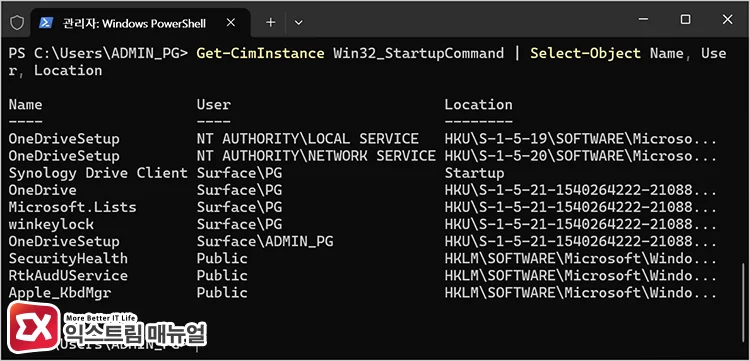Minimize the terminal window
This screenshot has height=361, width=750.
click(x=644, y=20)
